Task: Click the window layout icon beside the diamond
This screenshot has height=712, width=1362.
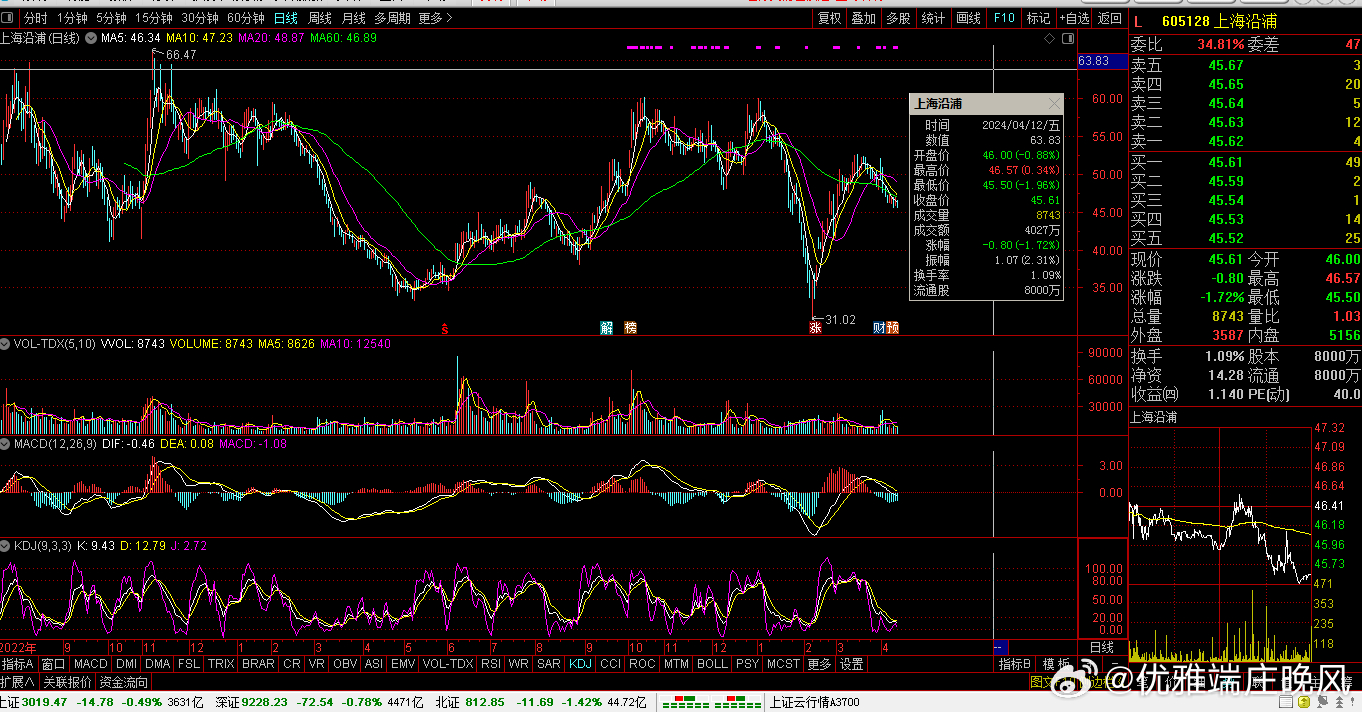Action: (1068, 38)
